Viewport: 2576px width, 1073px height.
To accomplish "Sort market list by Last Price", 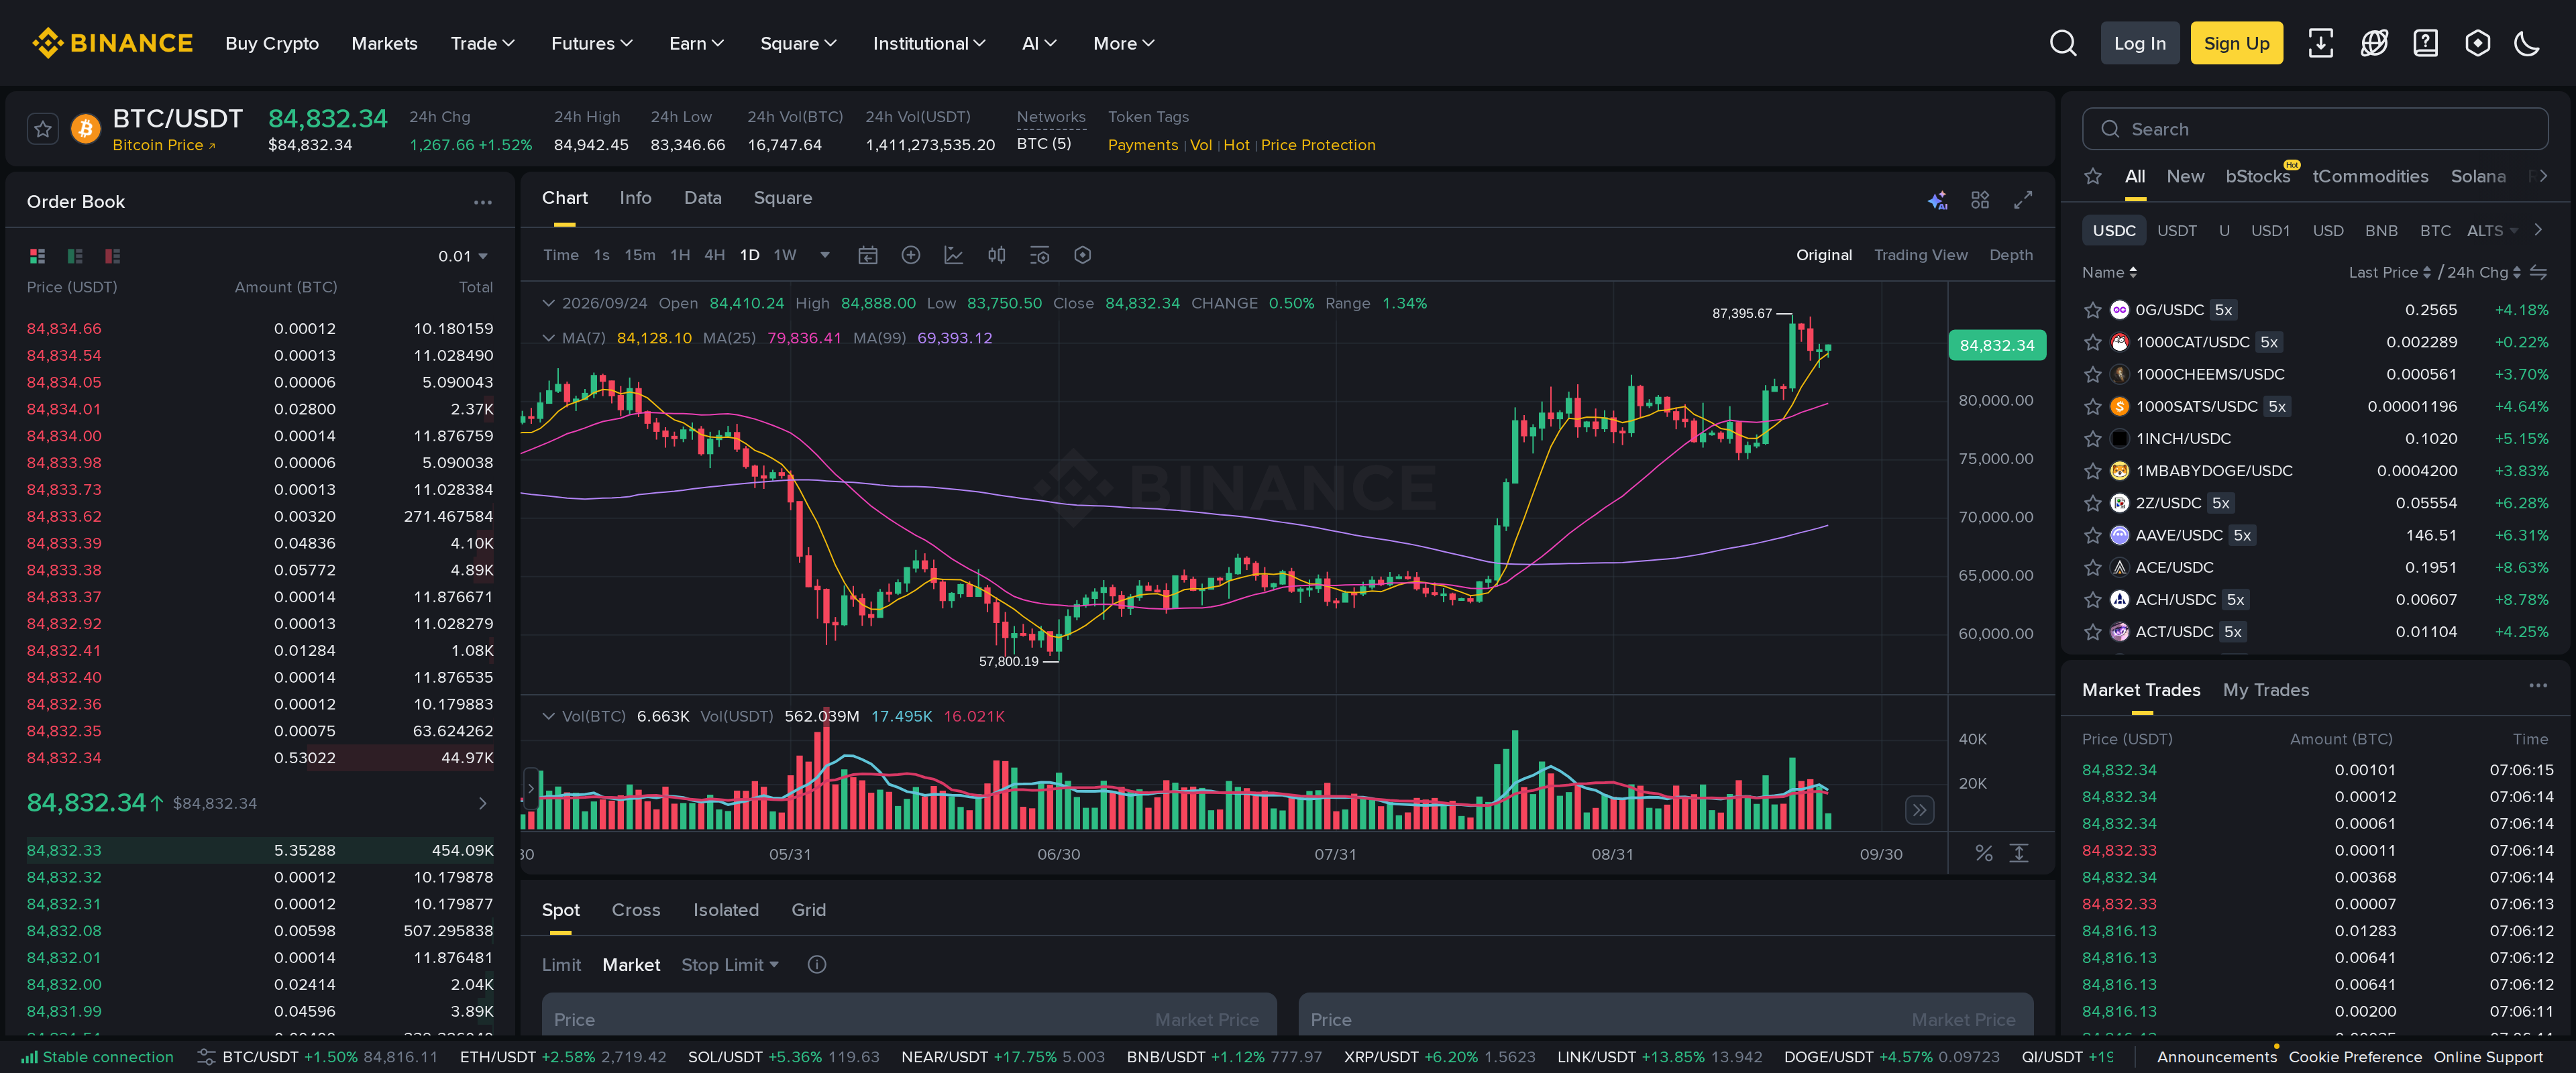I will pos(2389,272).
